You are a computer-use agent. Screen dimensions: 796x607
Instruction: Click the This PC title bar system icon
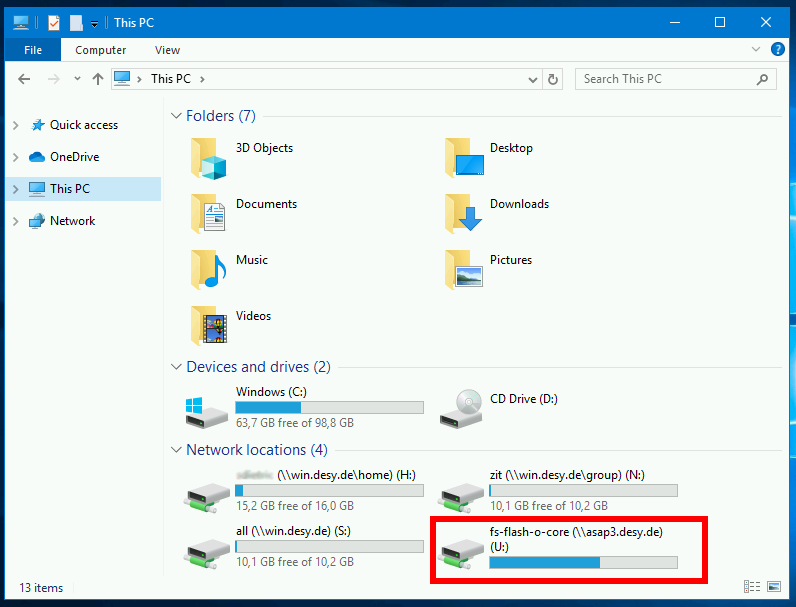point(21,22)
